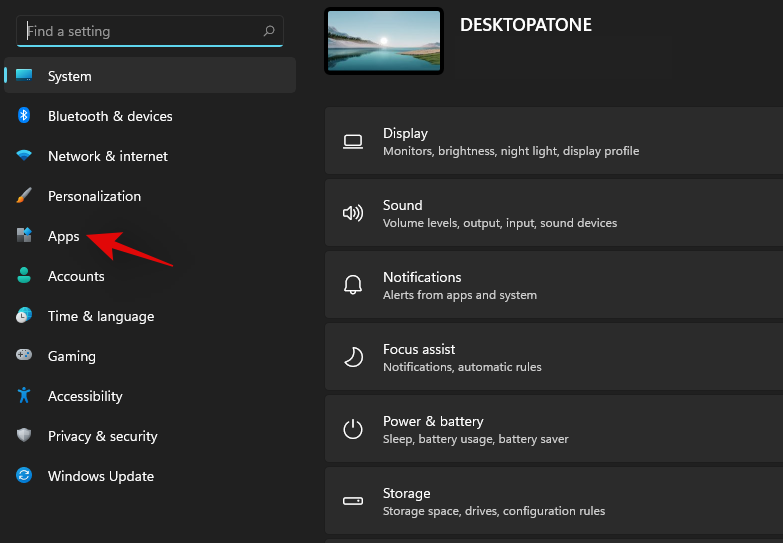The width and height of the screenshot is (783, 543).
Task: Select System in the sidebar
Action: click(70, 76)
